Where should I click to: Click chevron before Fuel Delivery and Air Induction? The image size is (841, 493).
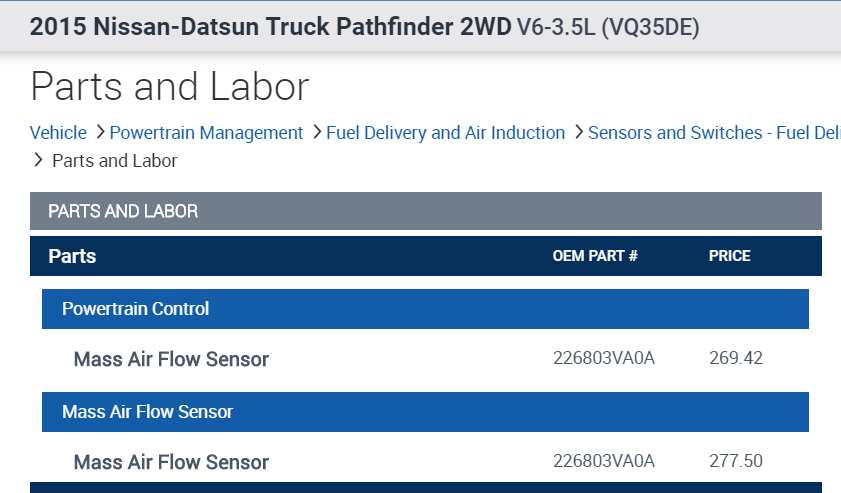(315, 132)
